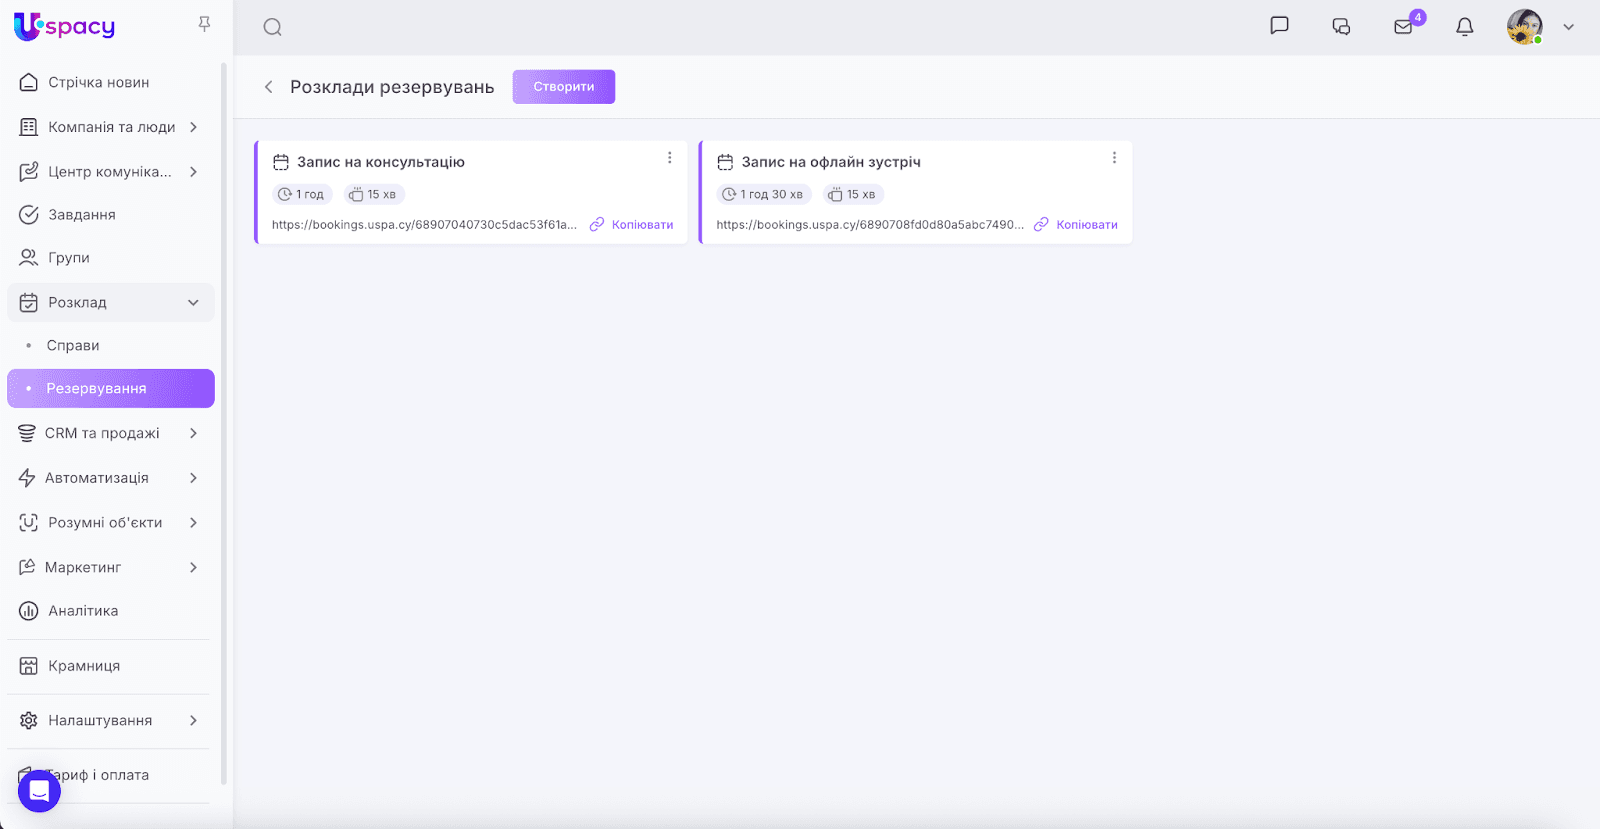Expand the Розумні об'єкти chevron

point(193,522)
